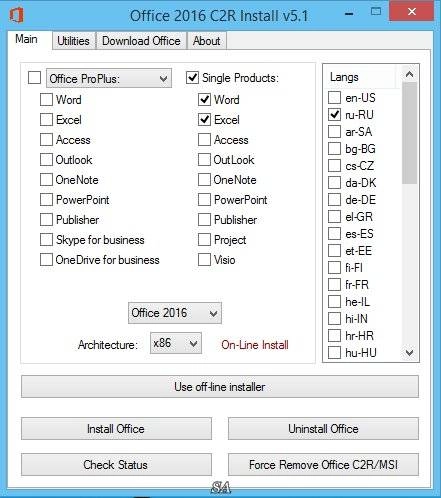Check PowerPoint under Single Products
Image resolution: width=441 pixels, height=498 pixels.
[x=204, y=200]
